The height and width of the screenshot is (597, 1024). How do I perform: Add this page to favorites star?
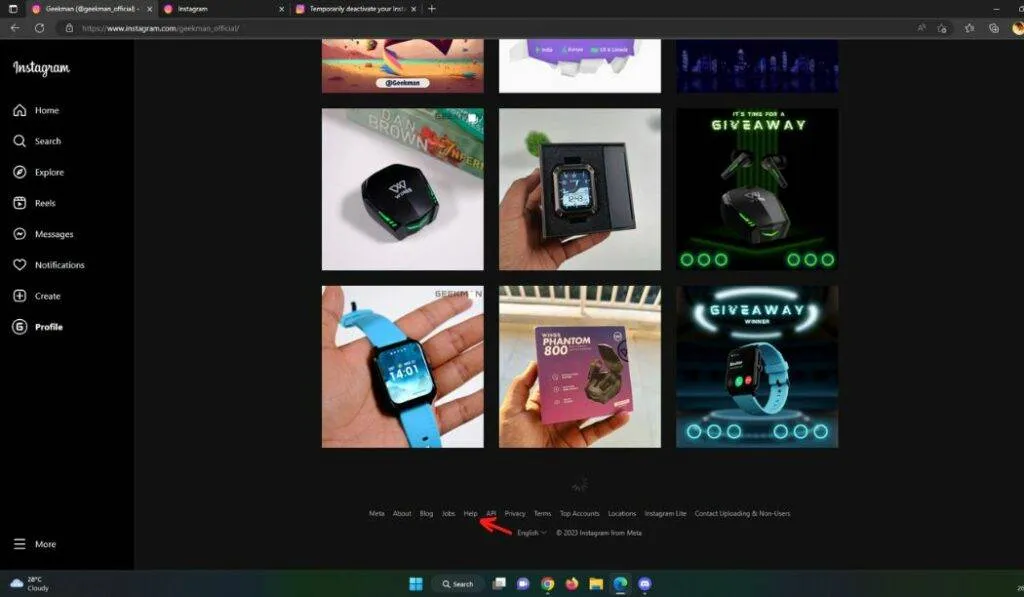[x=942, y=28]
